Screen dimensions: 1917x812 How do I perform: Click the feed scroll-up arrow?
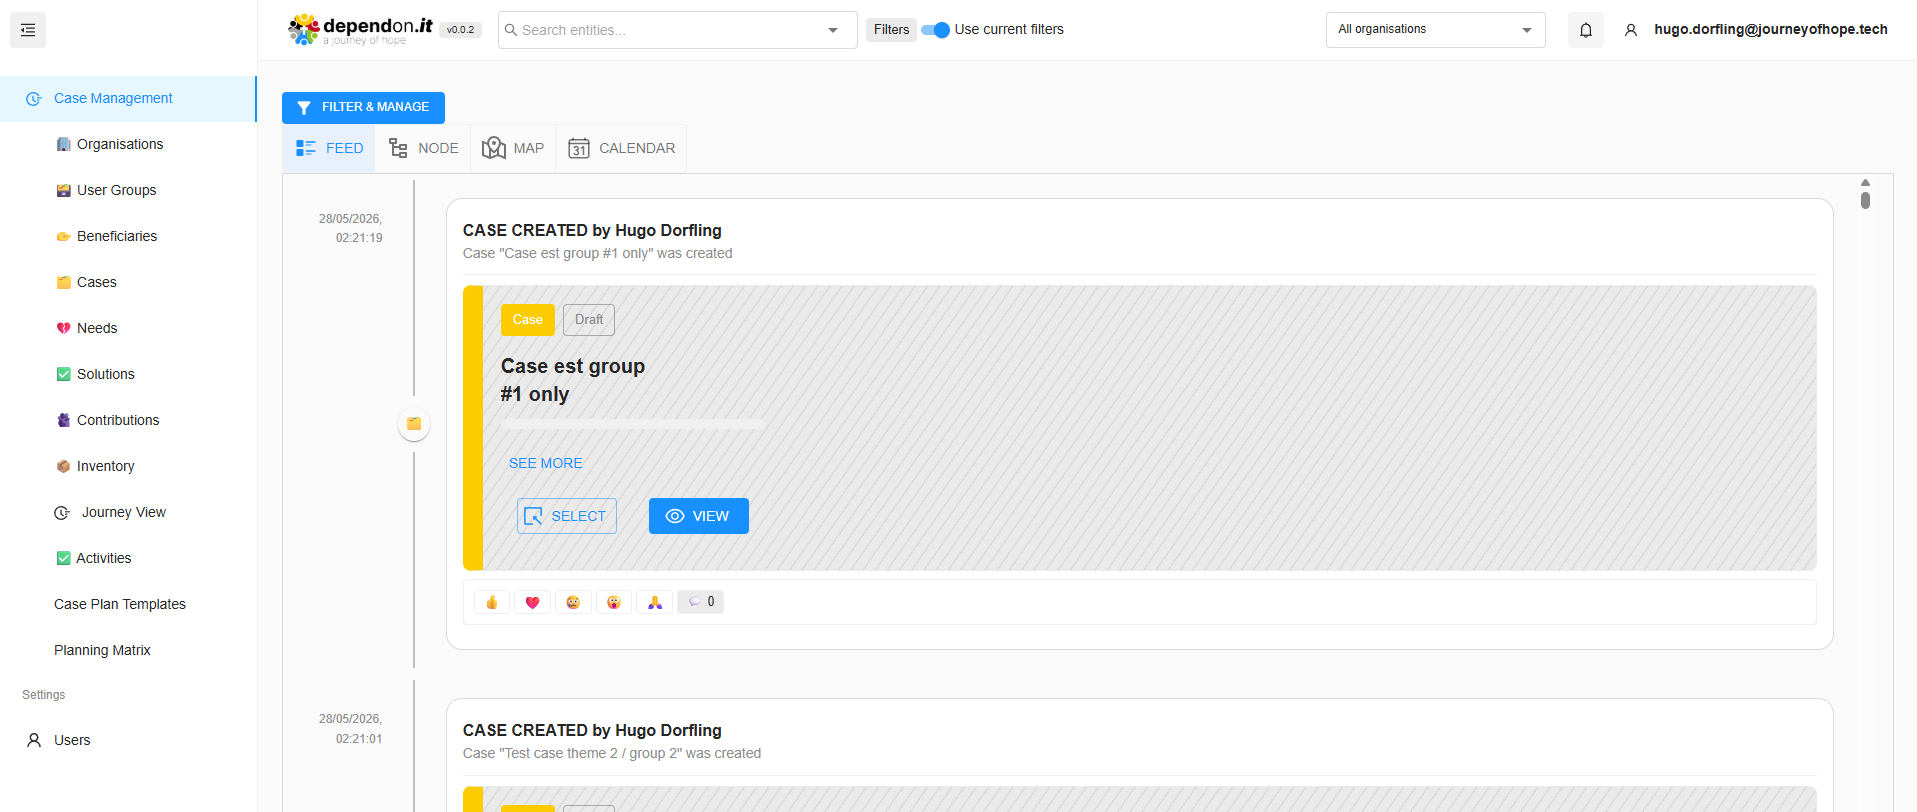(x=1865, y=182)
